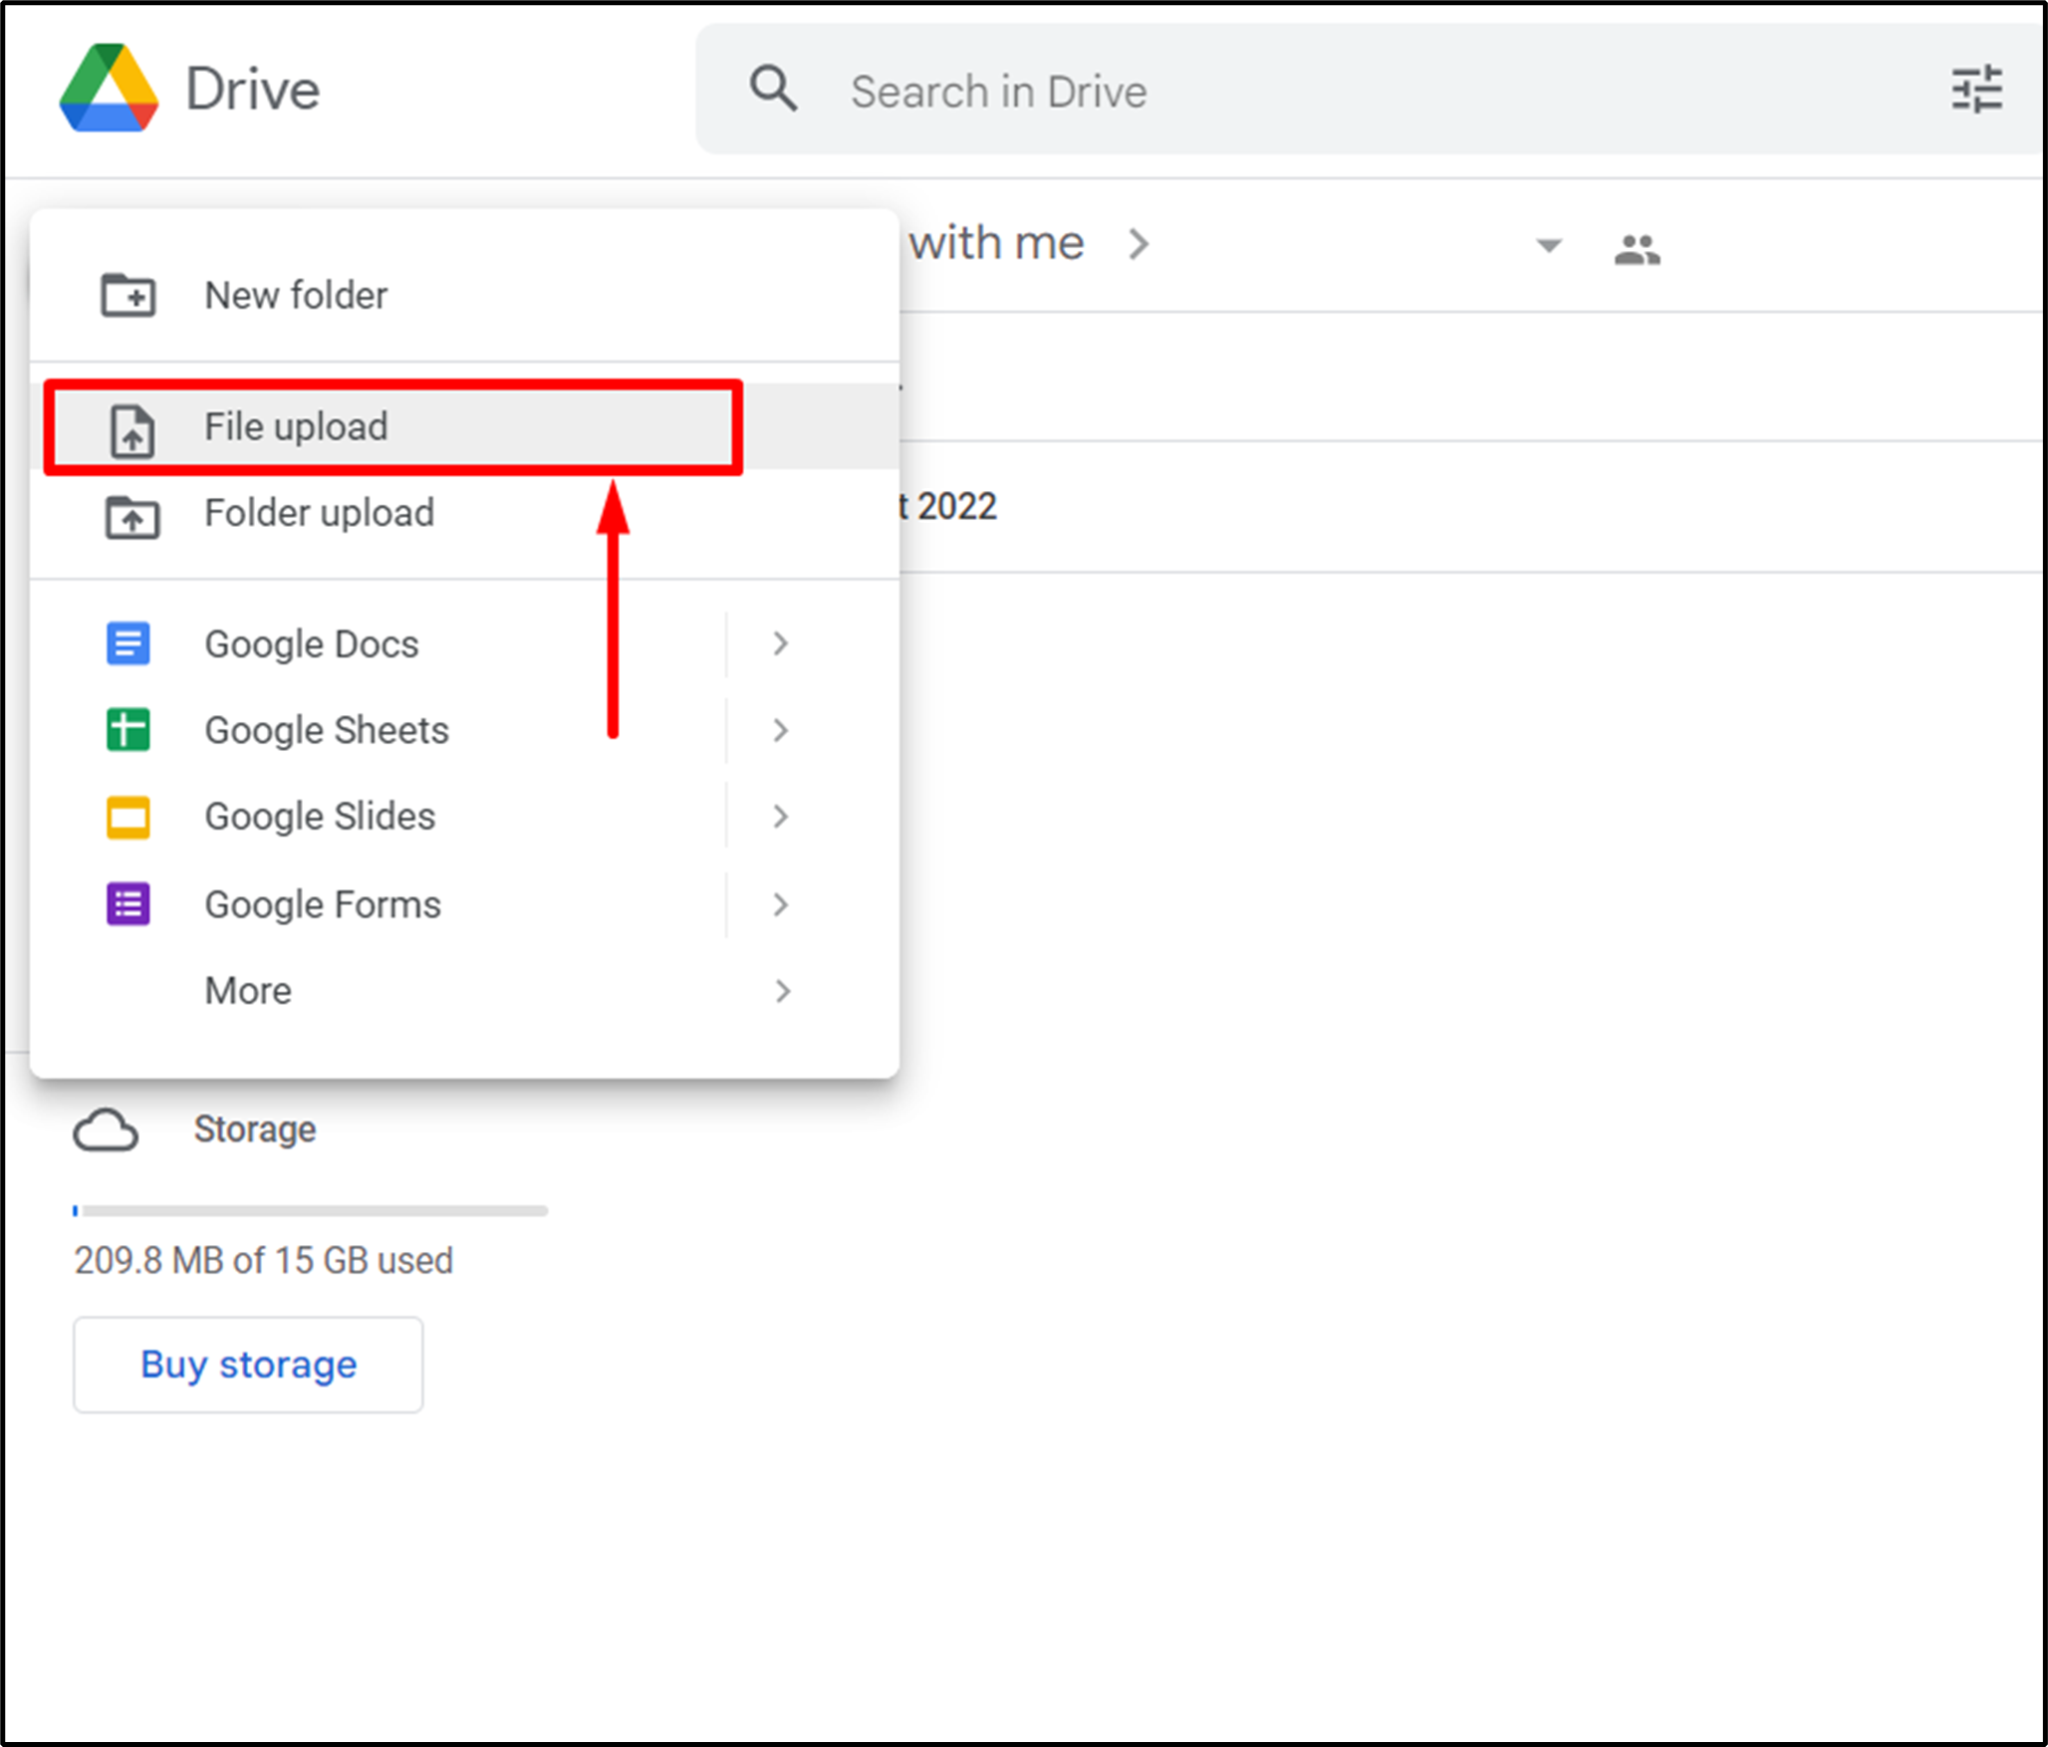This screenshot has width=2048, height=1747.
Task: Click the Buy storage button
Action: pos(247,1364)
